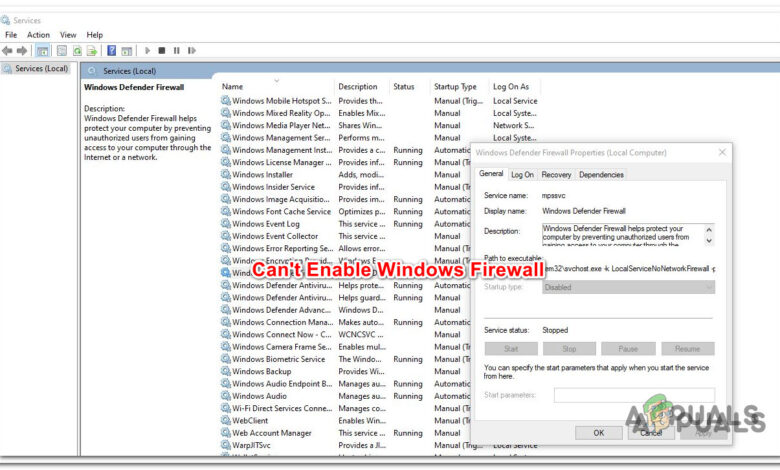Select the Windows Audio Endpoint B... row
Image resolution: width=780 pixels, height=470 pixels.
(x=346, y=384)
